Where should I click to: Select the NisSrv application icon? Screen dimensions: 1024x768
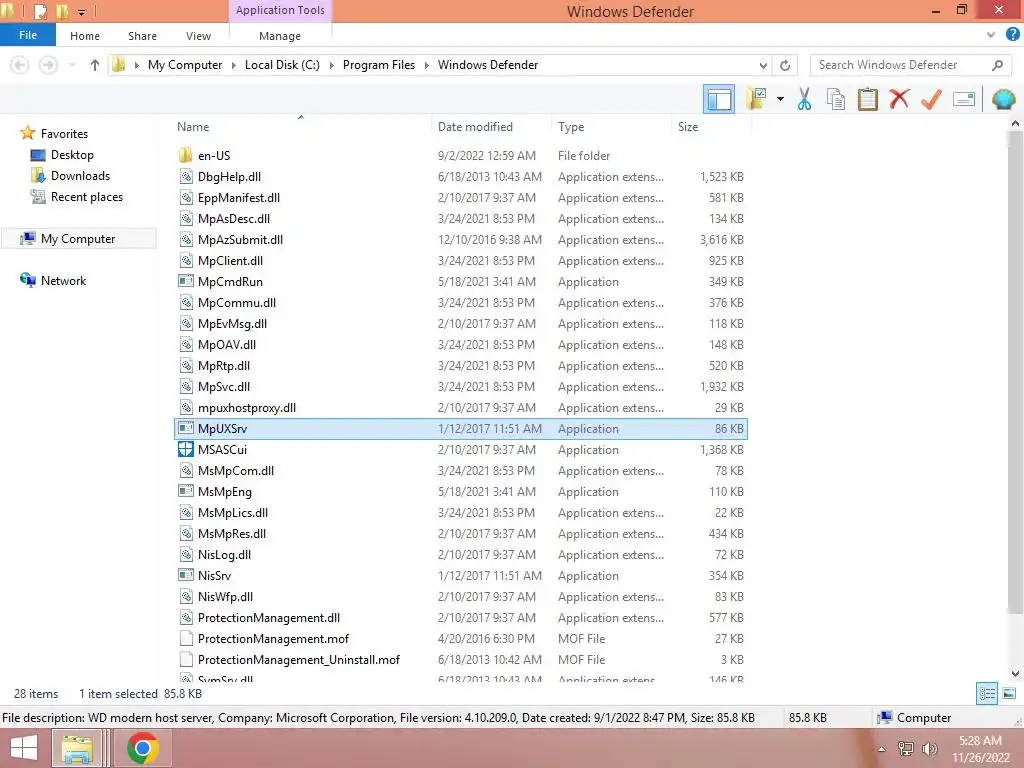click(185, 575)
